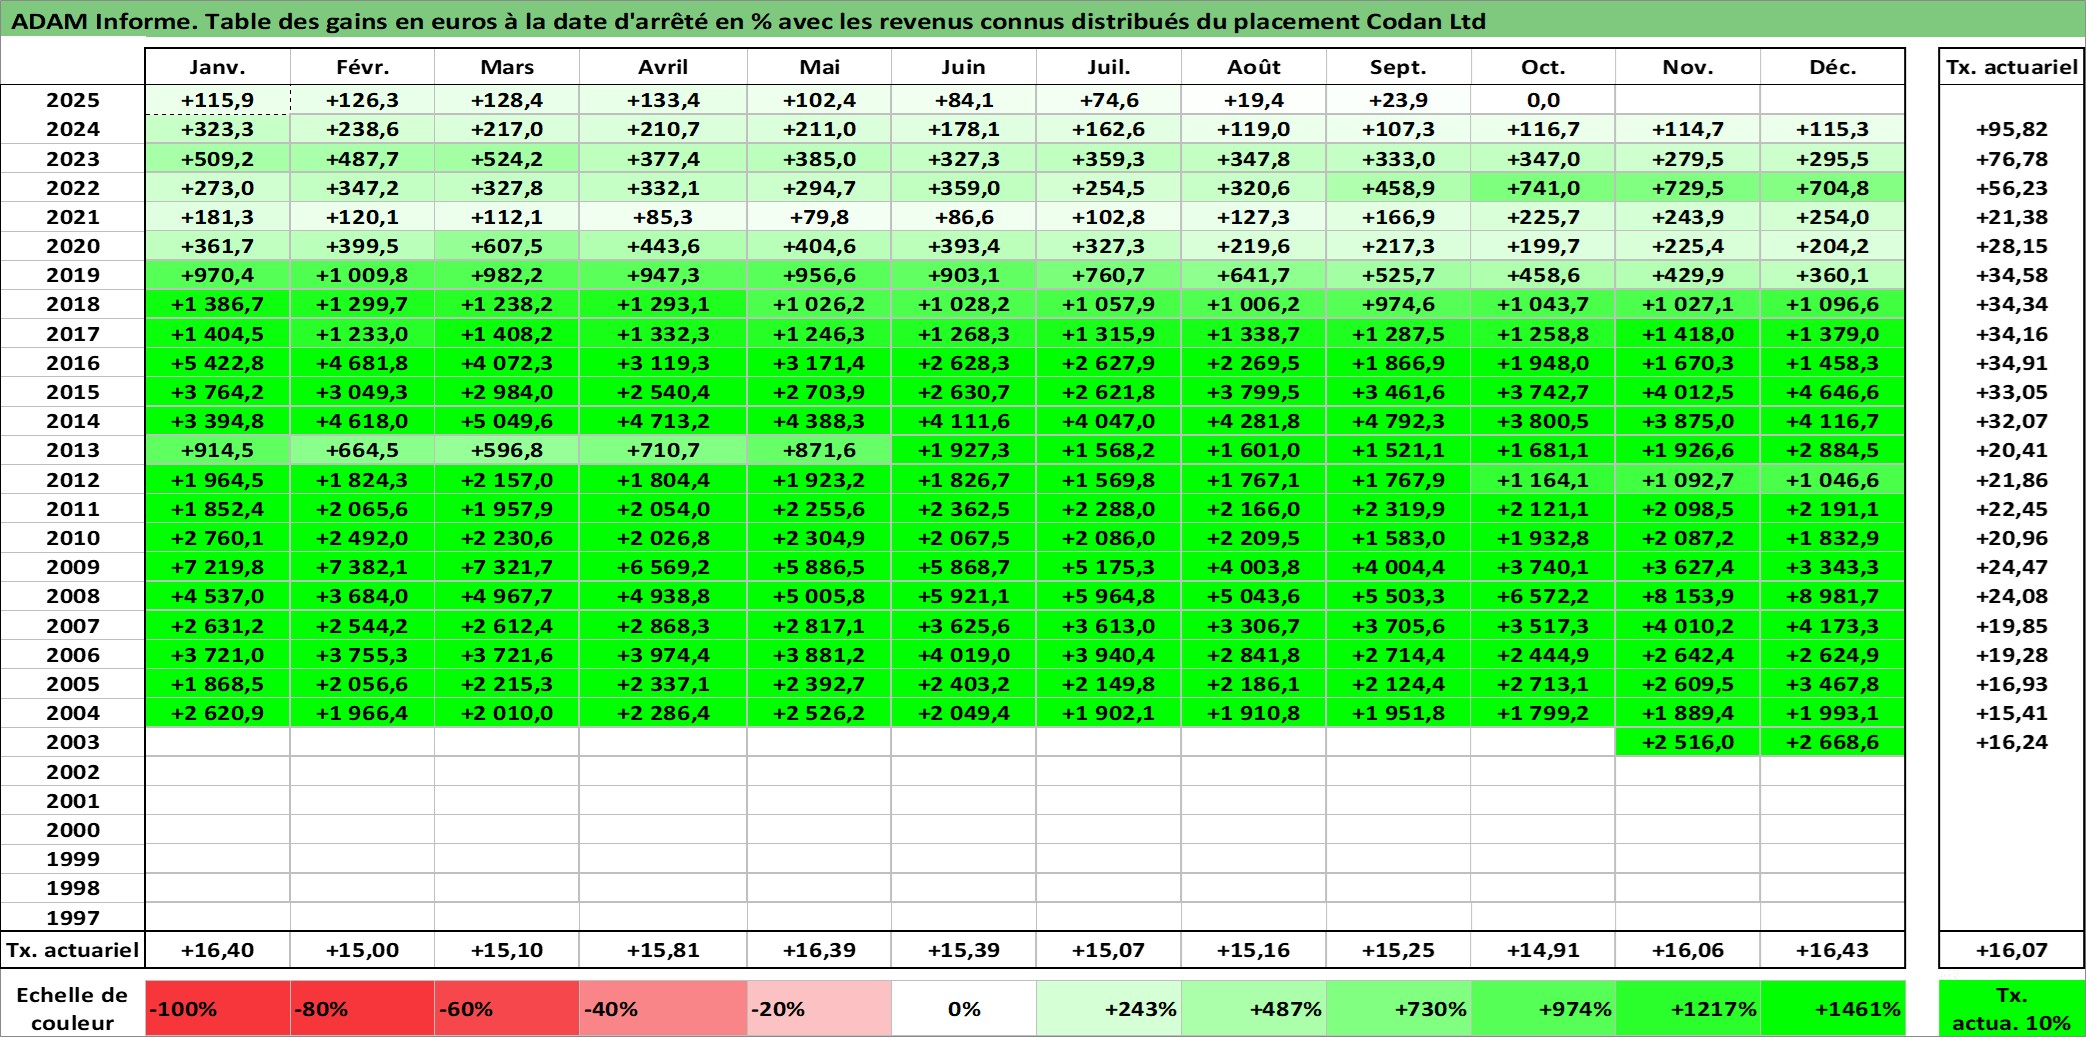Click cell +115,9 for January 2025
This screenshot has width=2086, height=1037.
[218, 100]
